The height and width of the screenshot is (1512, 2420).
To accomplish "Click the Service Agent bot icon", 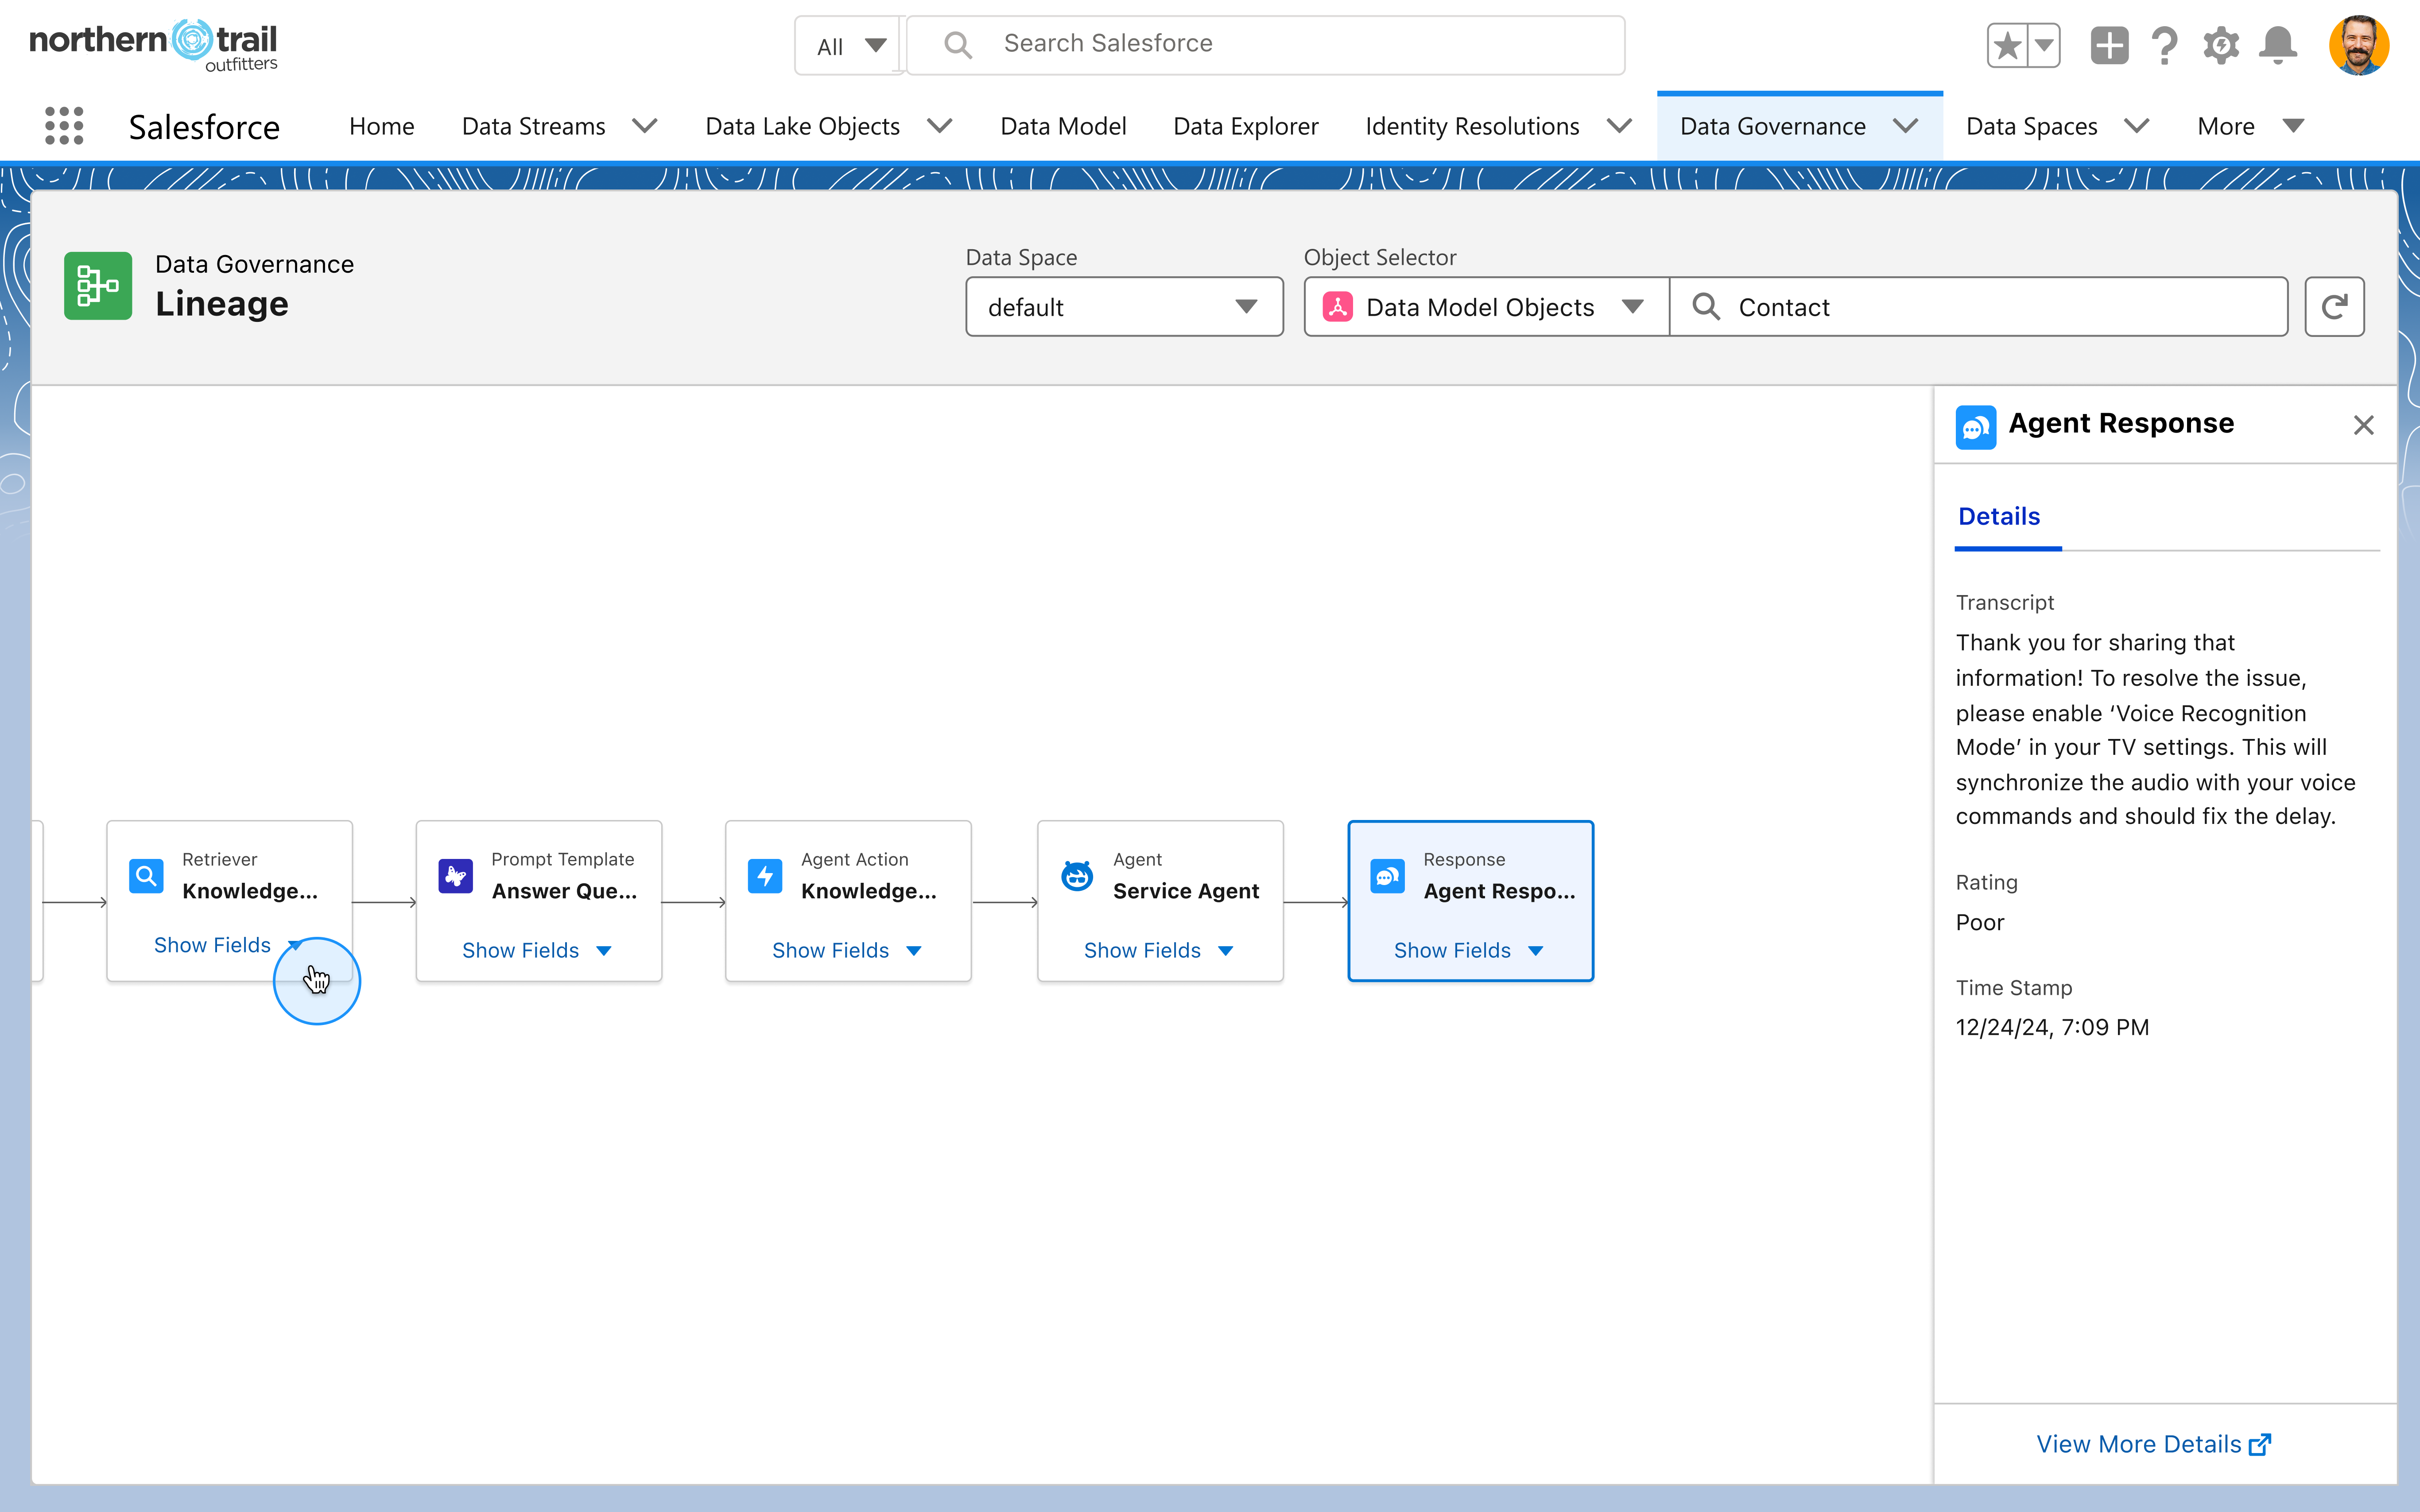I will (x=1077, y=876).
